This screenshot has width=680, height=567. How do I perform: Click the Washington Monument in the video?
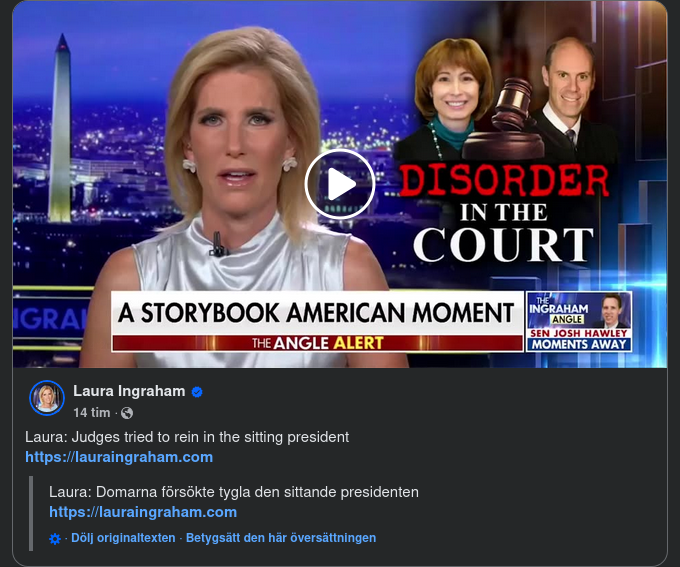tap(60, 128)
